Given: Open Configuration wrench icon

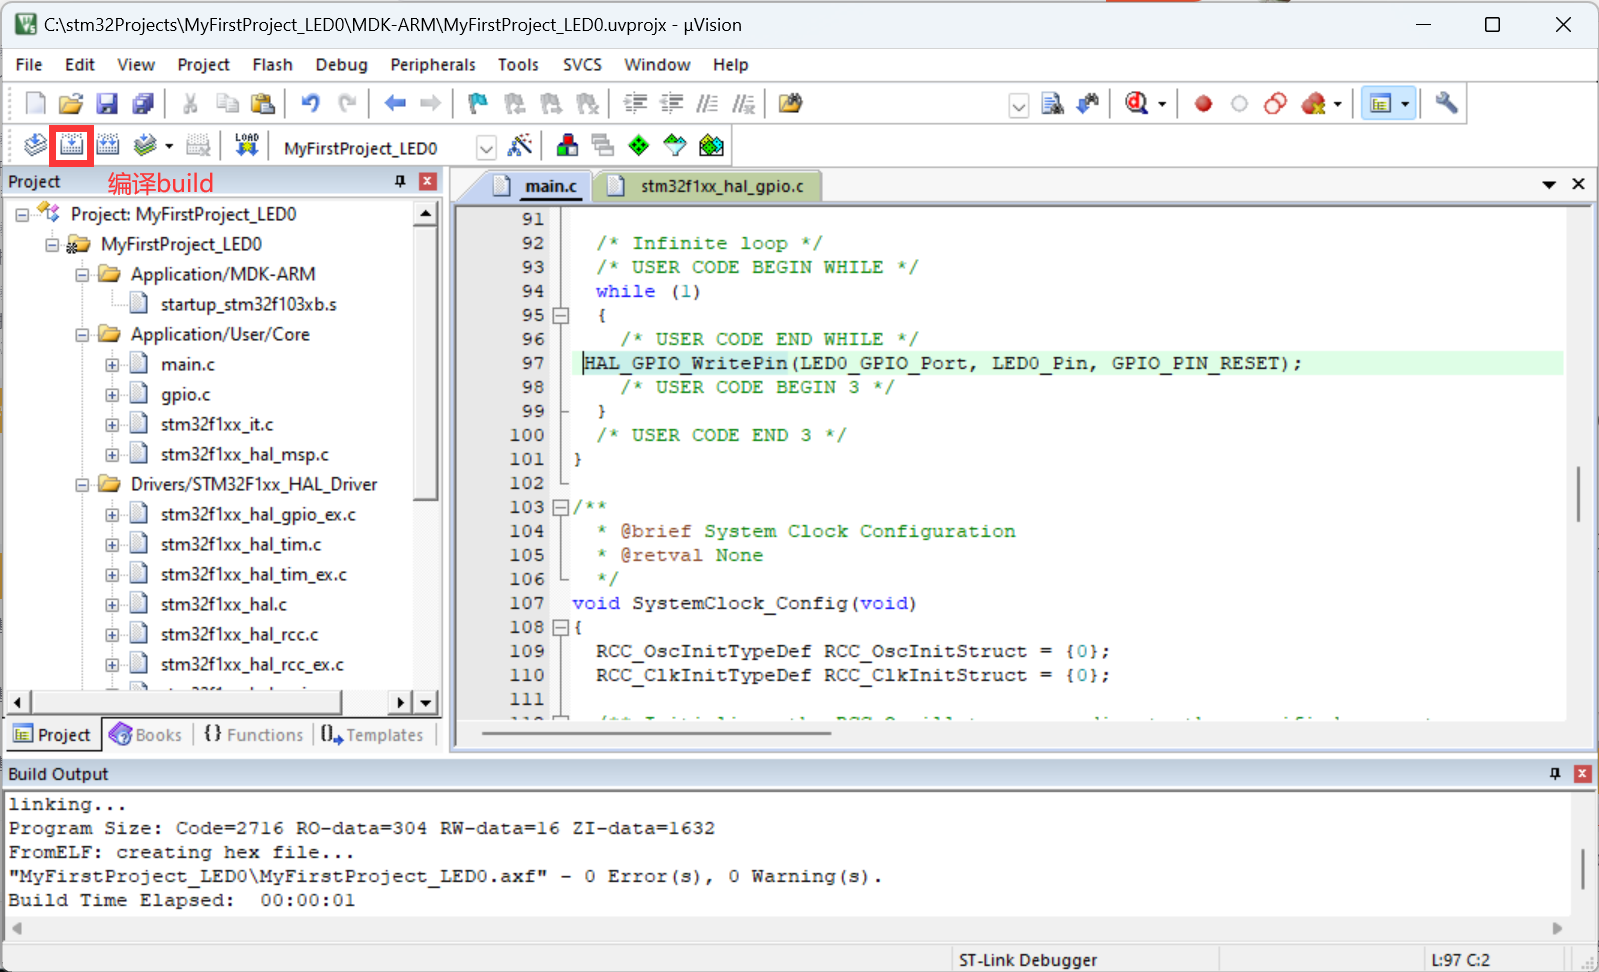Looking at the screenshot, I should point(1446,103).
